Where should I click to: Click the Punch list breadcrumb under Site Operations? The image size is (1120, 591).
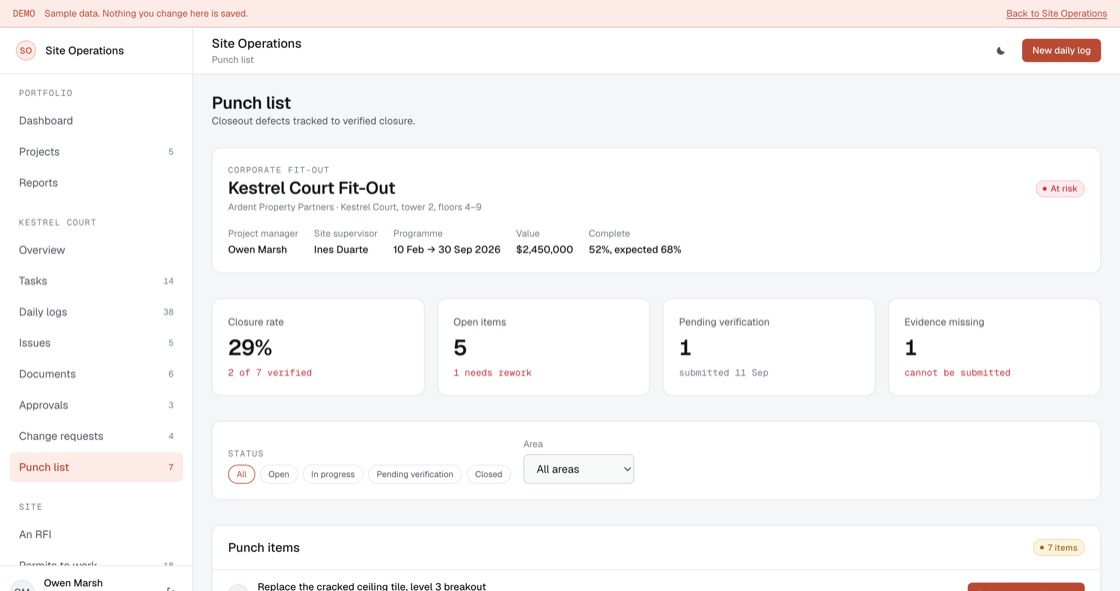(232, 60)
